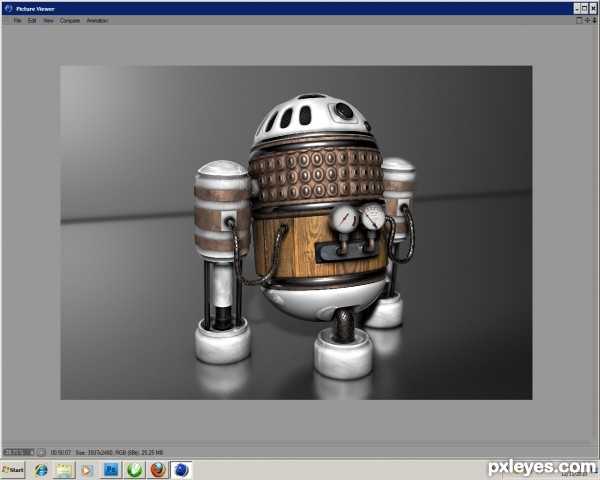Click the 00:50:07 render time text
Image resolution: width=600 pixels, height=480 pixels.
[x=61, y=452]
